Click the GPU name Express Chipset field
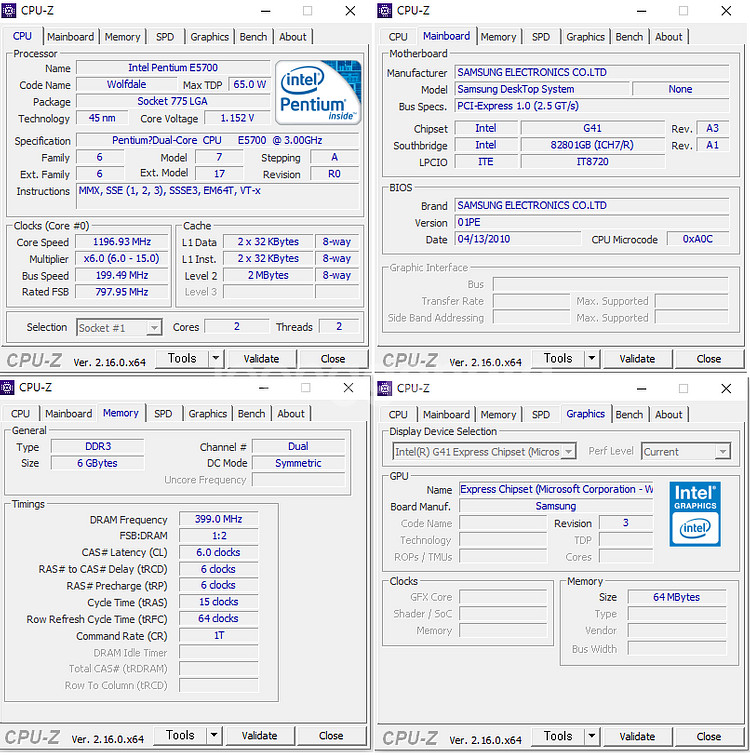 (x=556, y=490)
